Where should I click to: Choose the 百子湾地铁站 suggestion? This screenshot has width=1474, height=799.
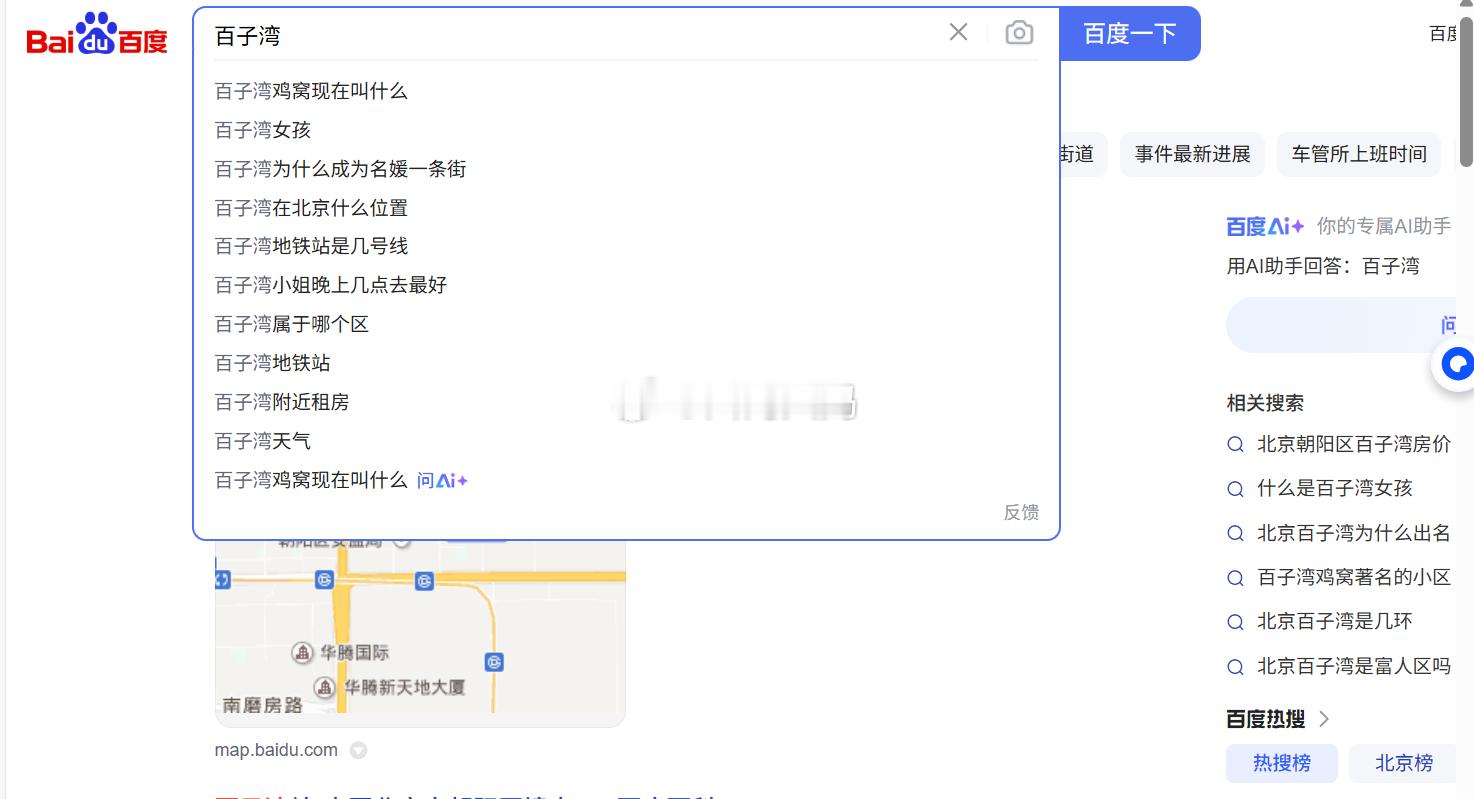[273, 363]
